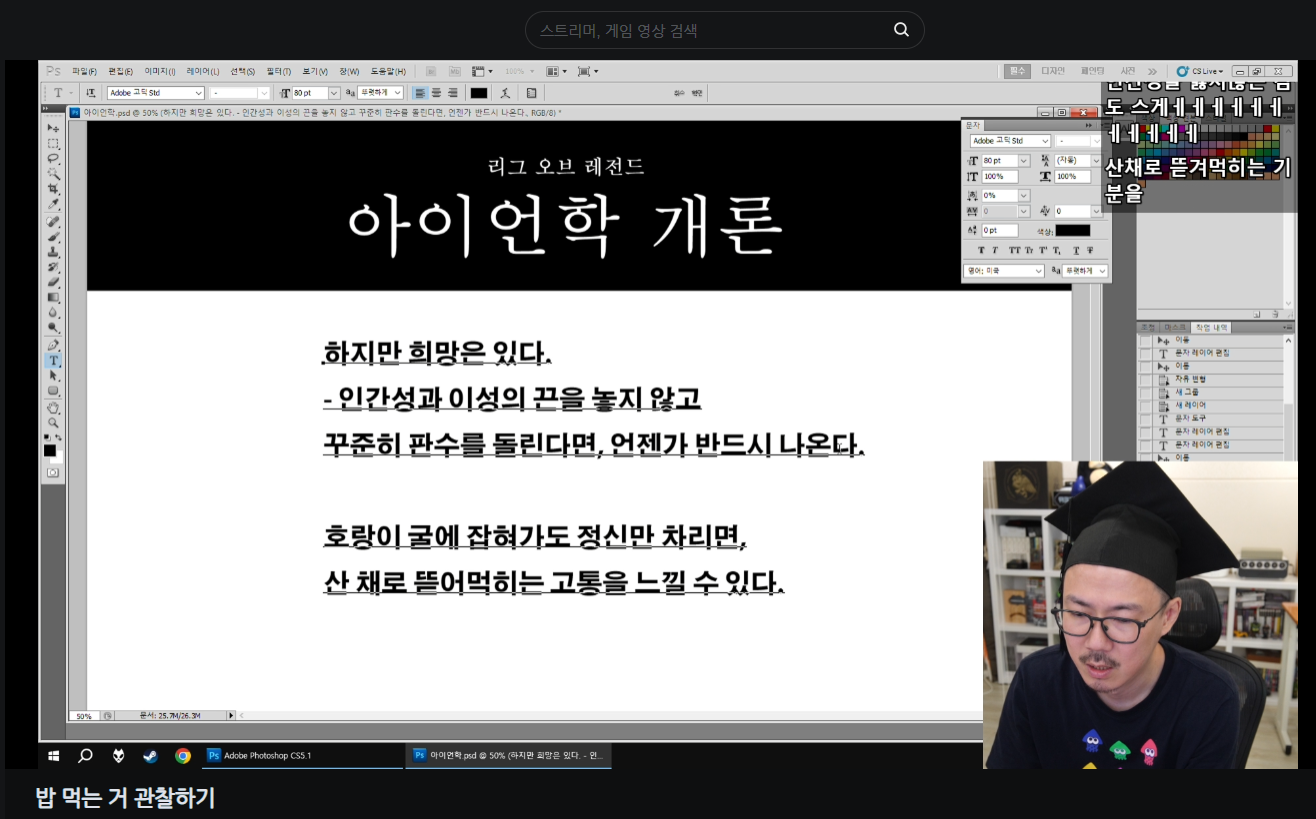Image resolution: width=1316 pixels, height=819 pixels.
Task: Left-align text in options bar
Action: click(420, 92)
